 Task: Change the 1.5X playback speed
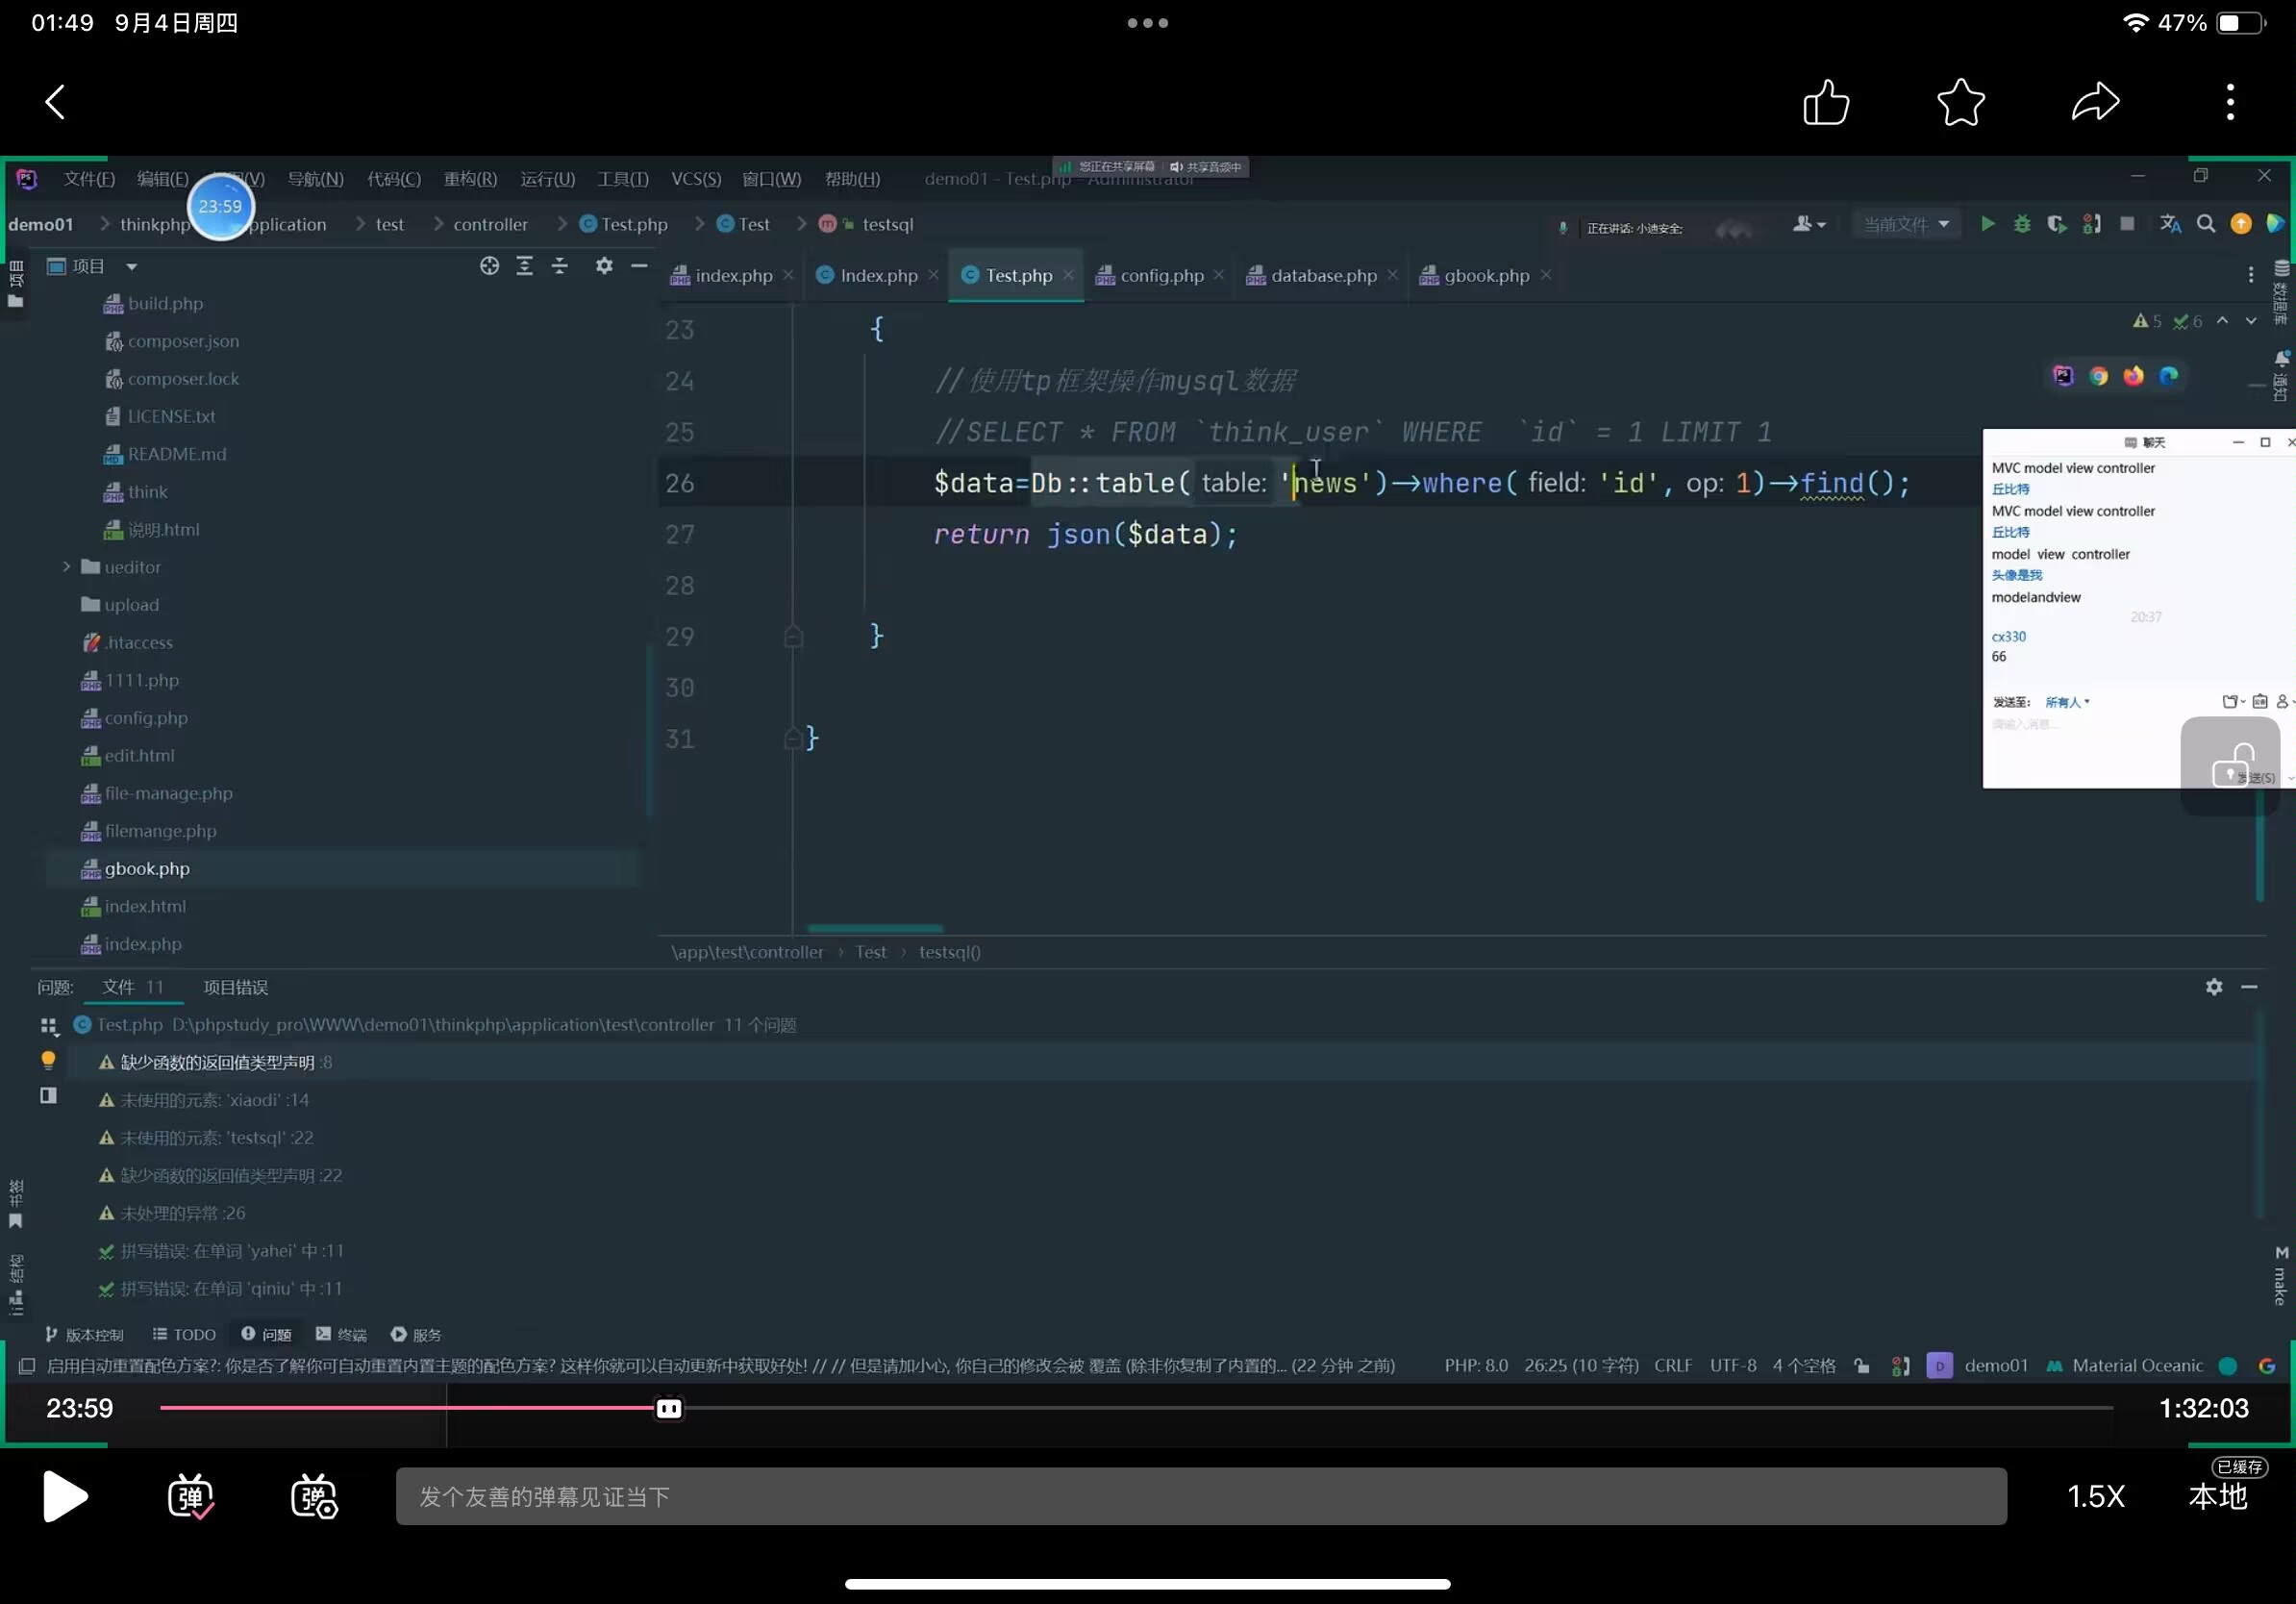[x=2095, y=1496]
